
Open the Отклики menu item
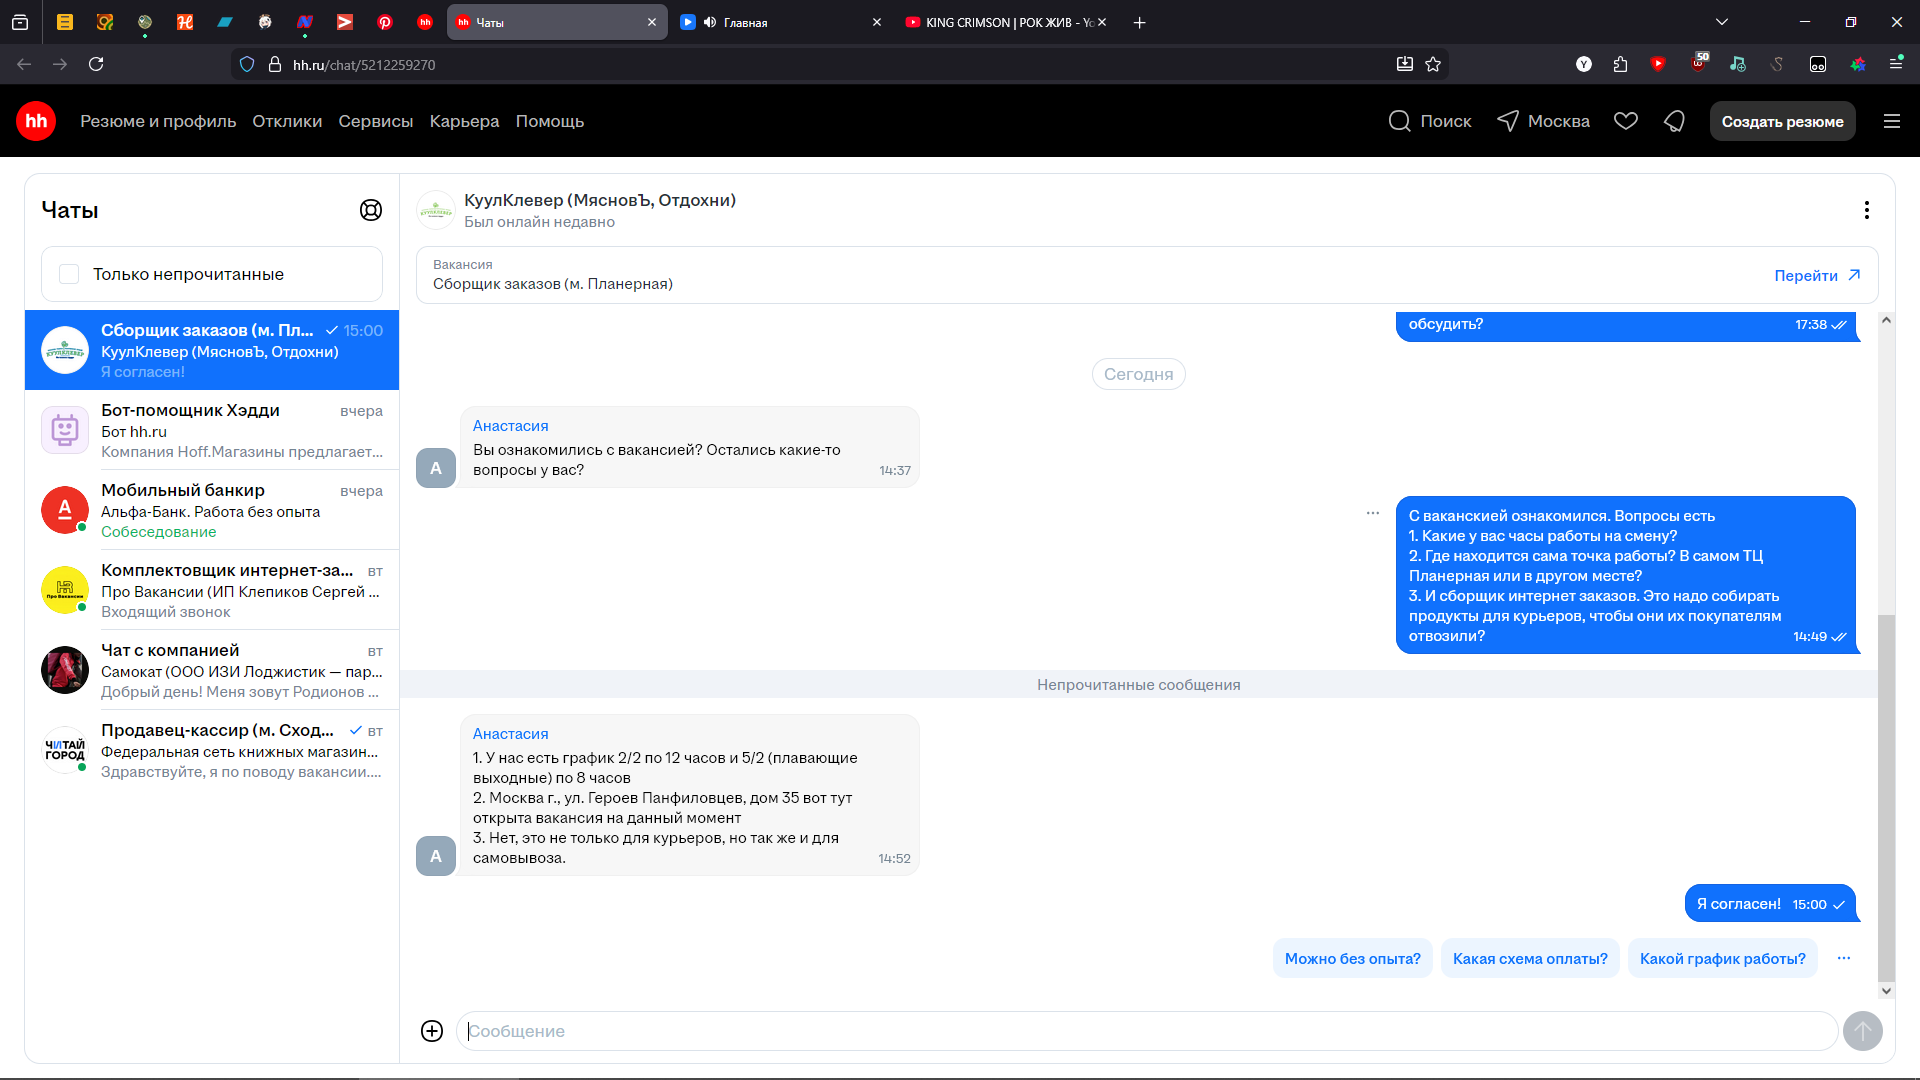[287, 121]
